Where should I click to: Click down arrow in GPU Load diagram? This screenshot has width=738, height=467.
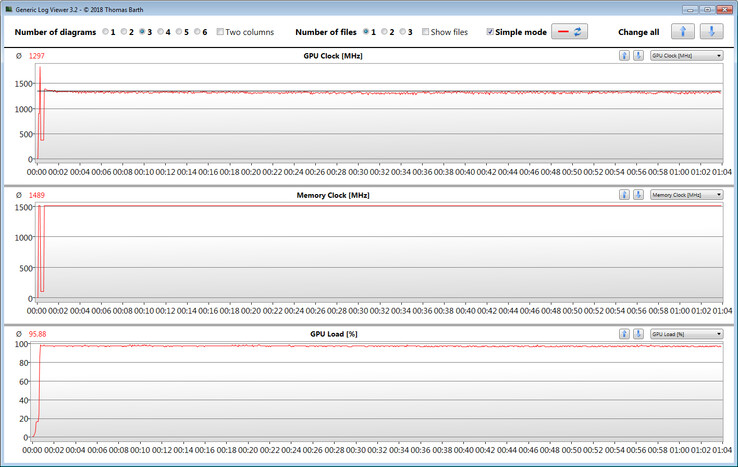click(x=638, y=334)
